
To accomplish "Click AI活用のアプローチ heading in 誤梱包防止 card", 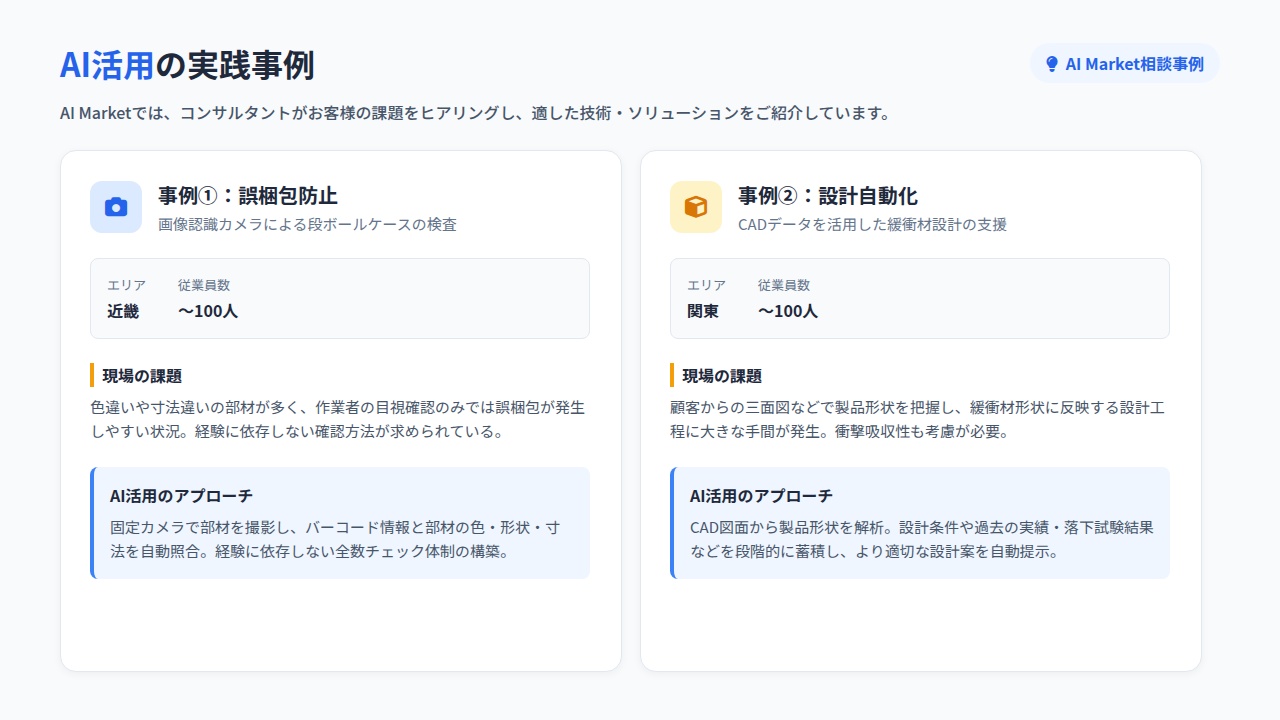I will click(181, 496).
